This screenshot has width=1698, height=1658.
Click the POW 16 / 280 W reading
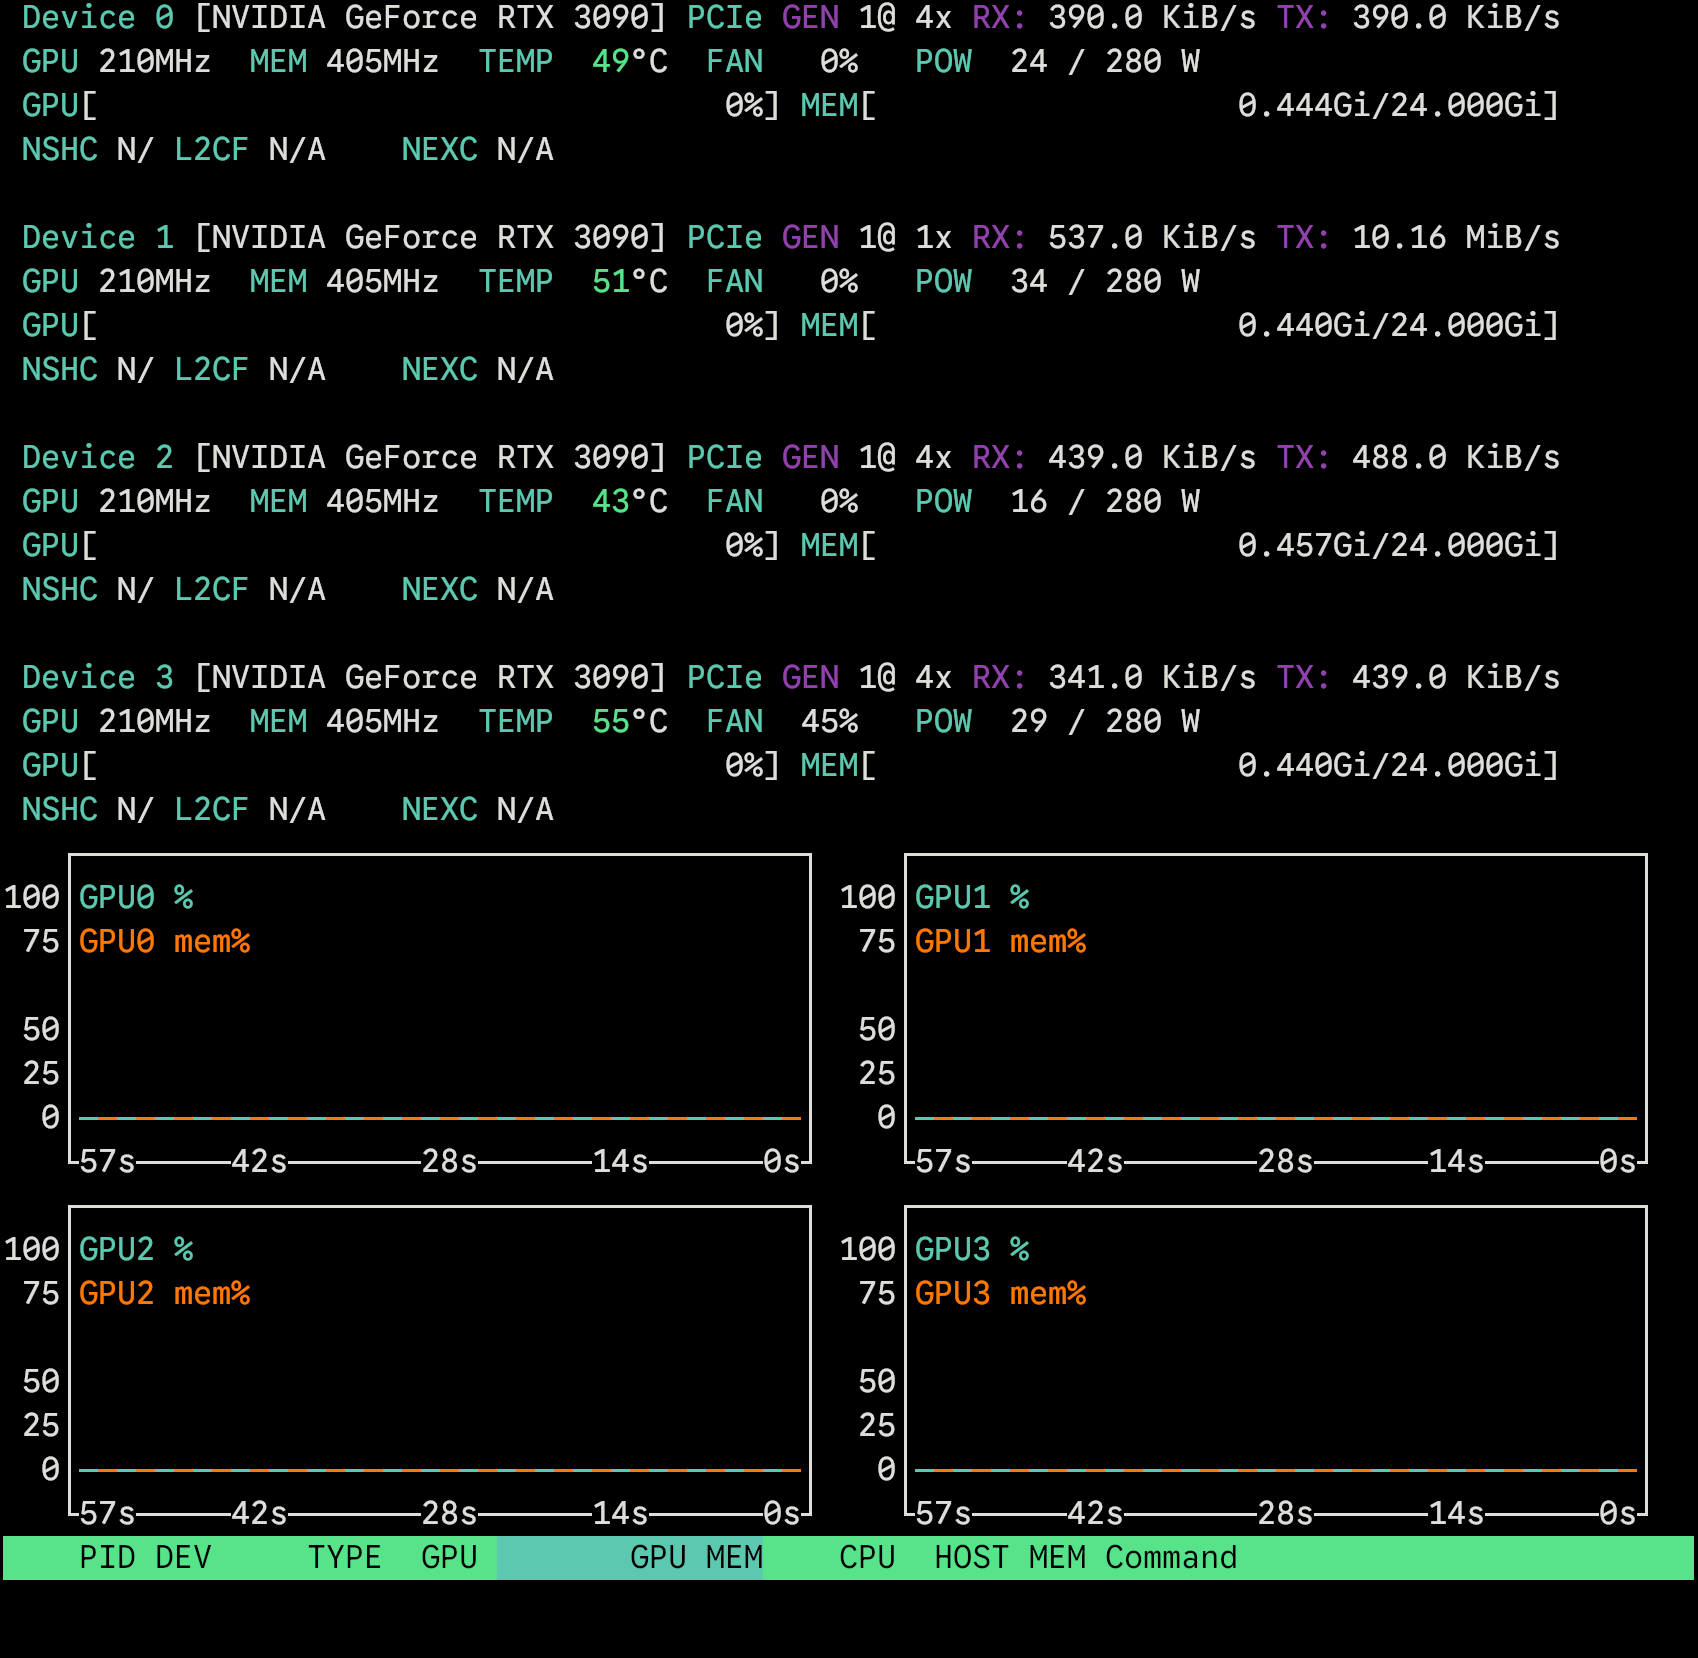pyautogui.click(x=1057, y=501)
